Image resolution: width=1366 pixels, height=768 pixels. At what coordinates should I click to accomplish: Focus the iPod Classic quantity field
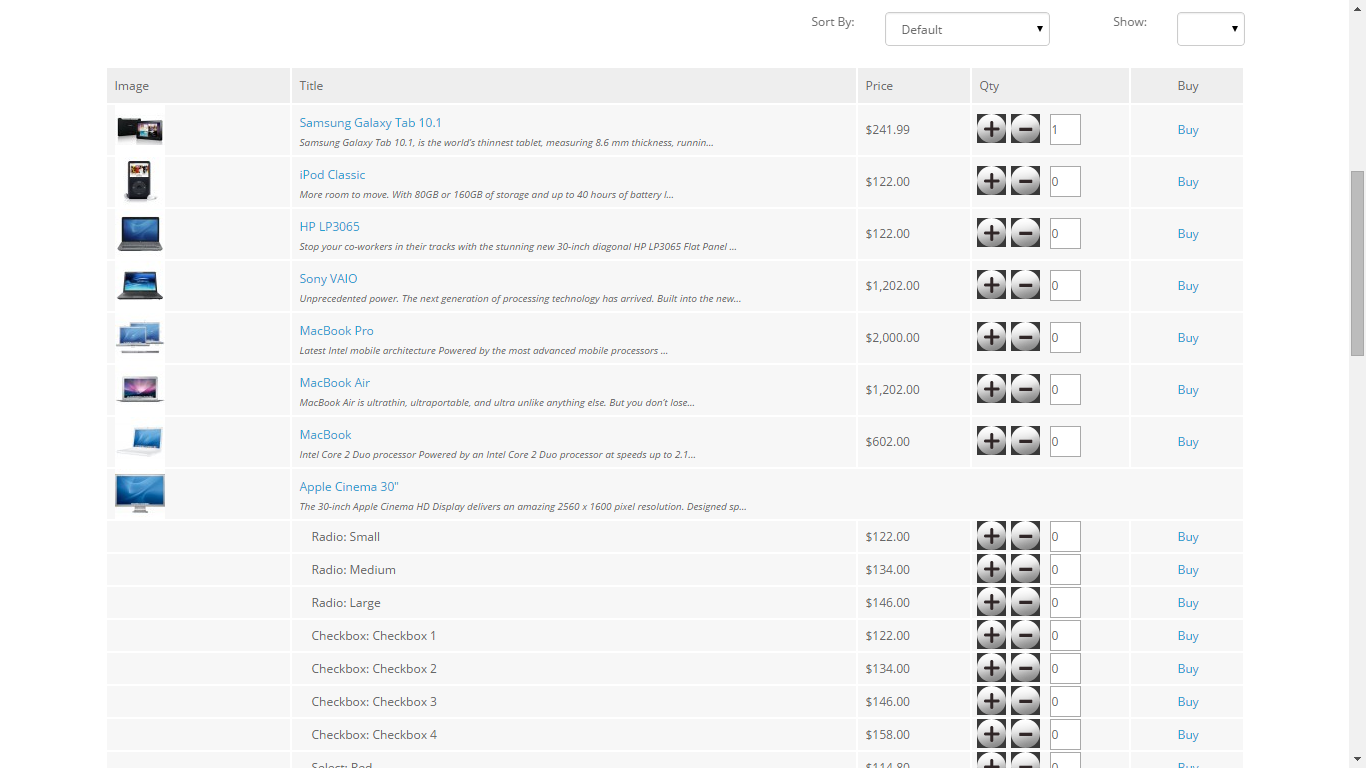coord(1065,181)
